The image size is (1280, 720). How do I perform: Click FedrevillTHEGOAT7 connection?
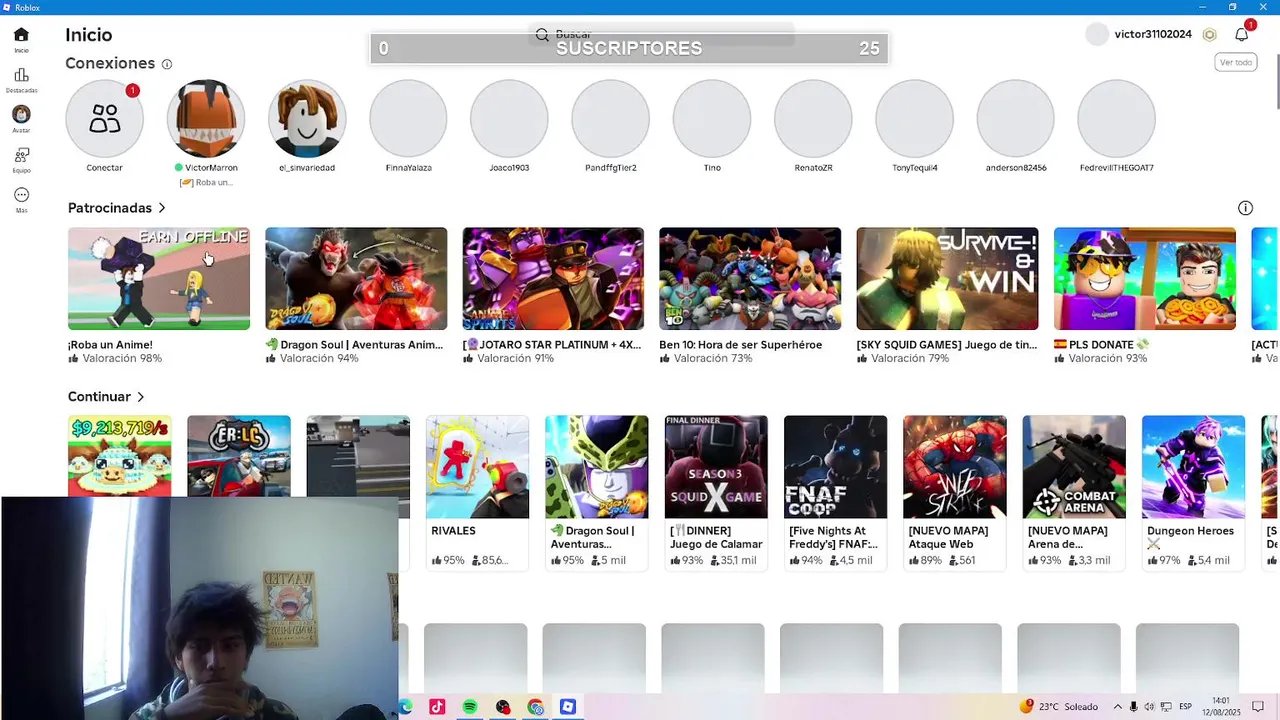[x=1116, y=119]
